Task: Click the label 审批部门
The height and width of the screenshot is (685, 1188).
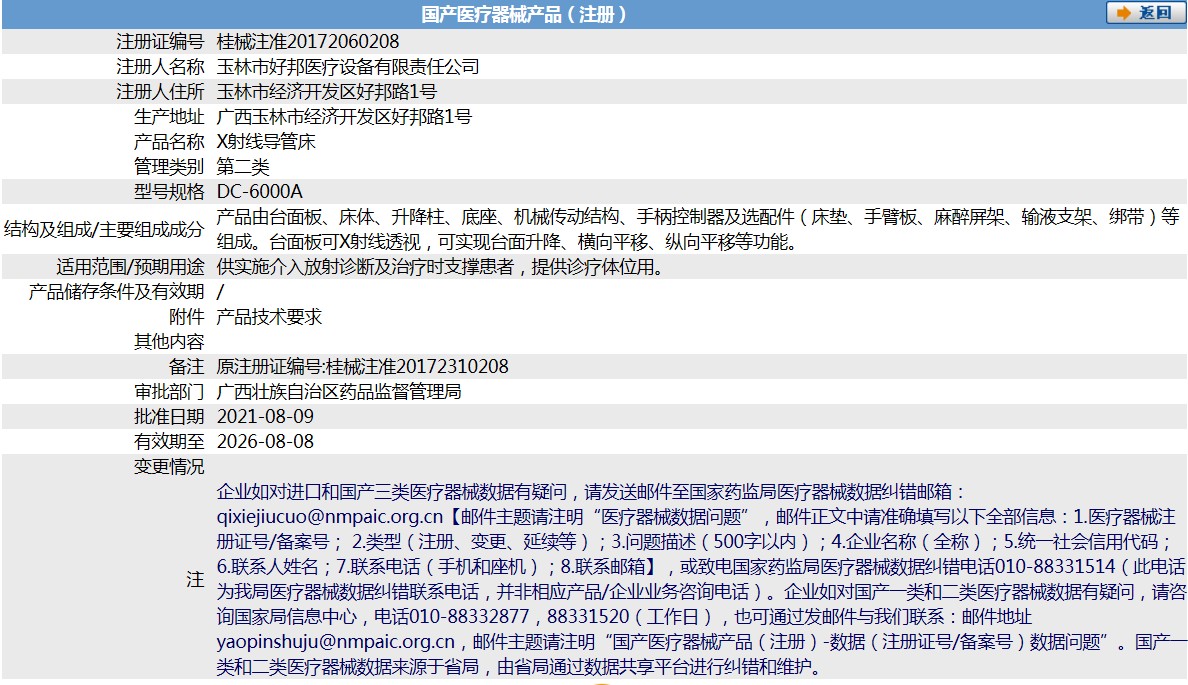Action: [169, 392]
